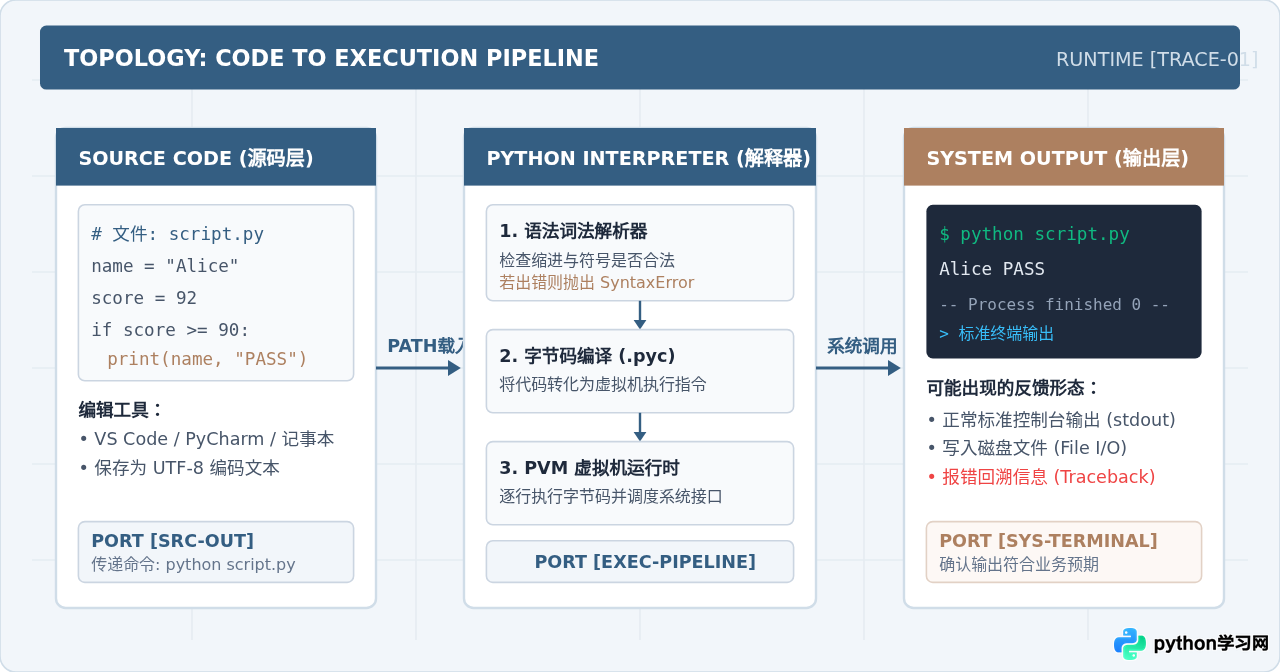Click the 检查缩进与符号是否合法 description
This screenshot has width=1280, height=672.
click(587, 260)
